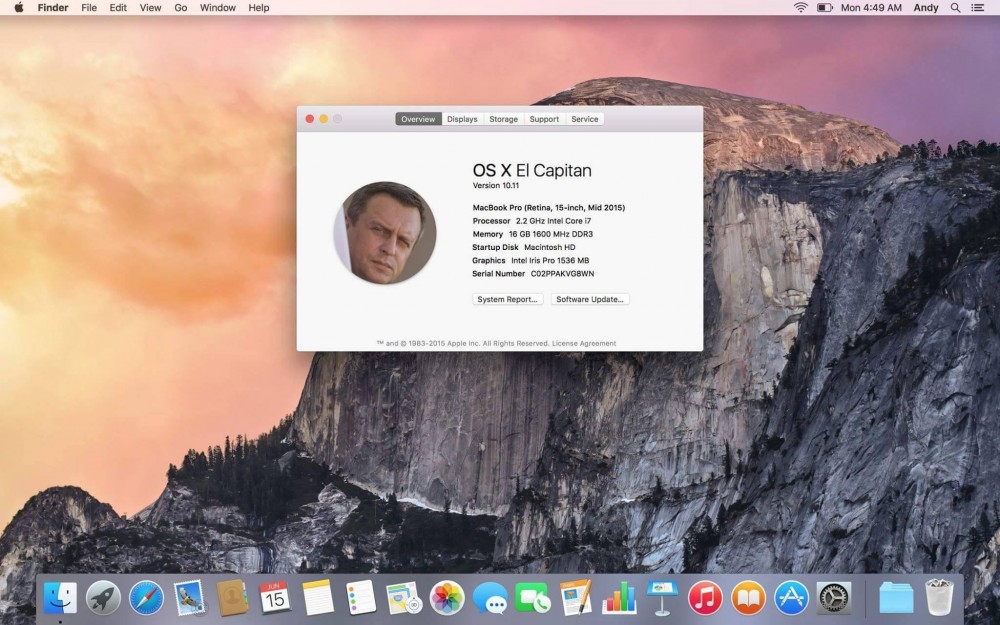
Task: Open the File menu
Action: [89, 8]
